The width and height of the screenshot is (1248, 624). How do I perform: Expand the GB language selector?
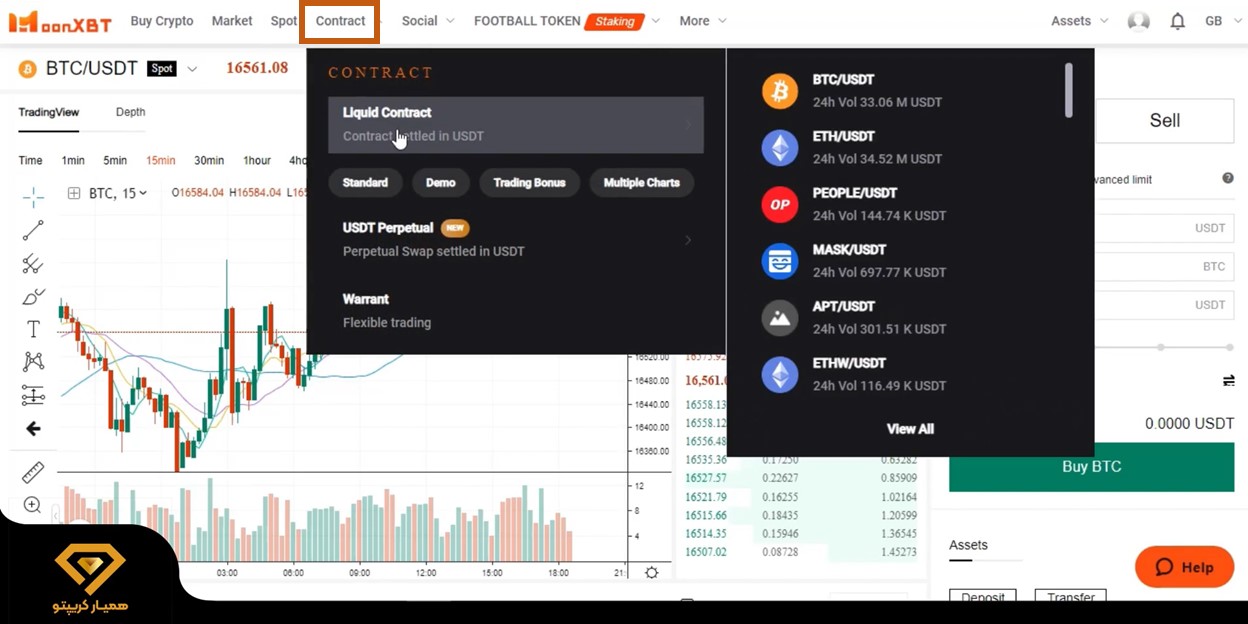[1221, 20]
